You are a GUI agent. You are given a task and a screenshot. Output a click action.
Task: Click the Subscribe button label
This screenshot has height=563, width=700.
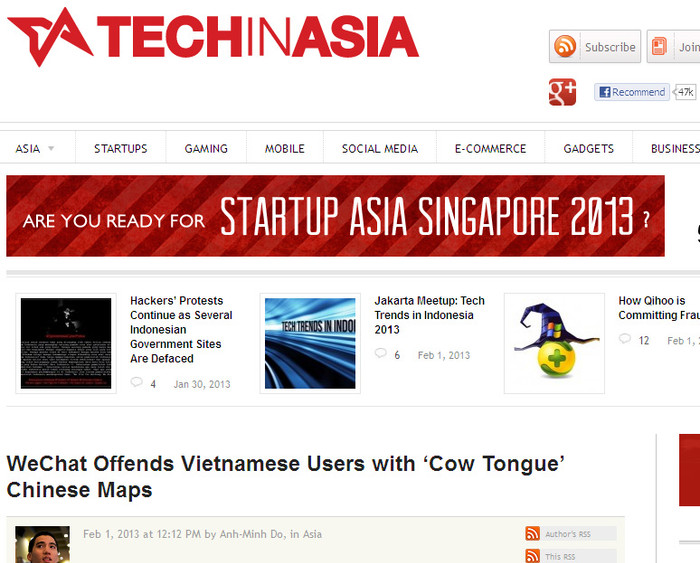[610, 47]
